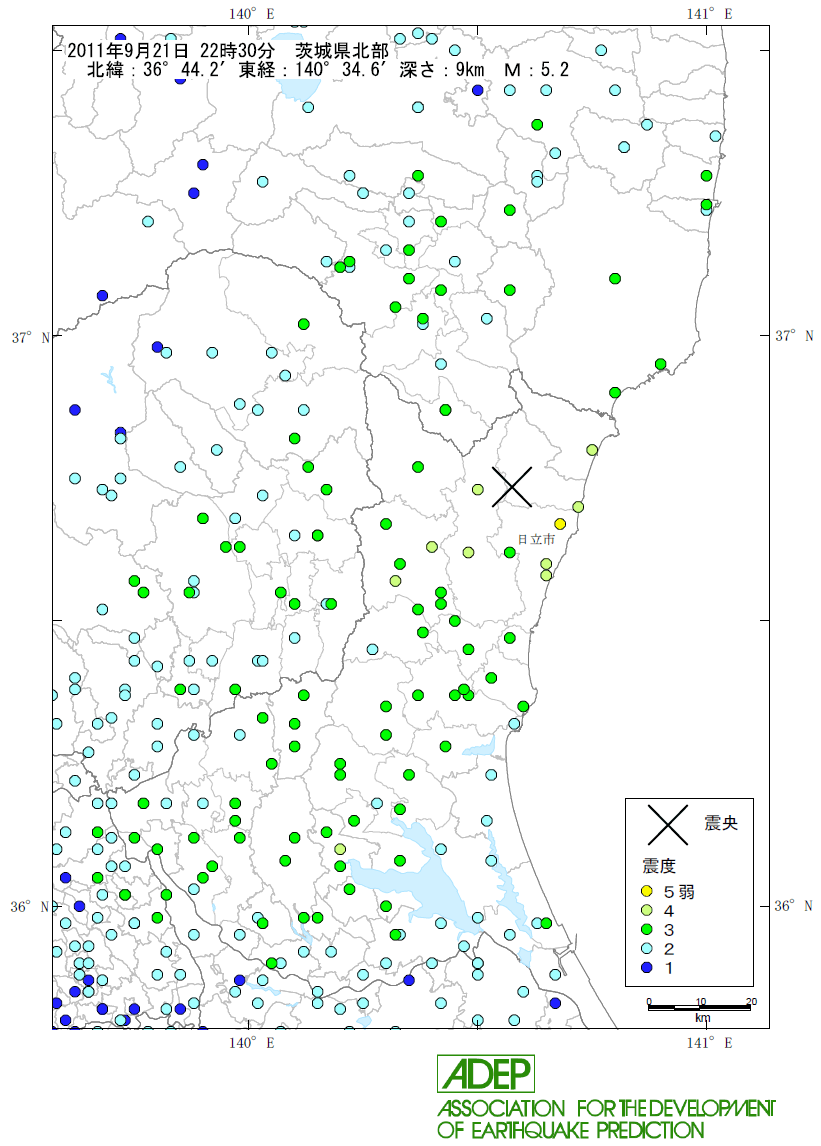Select the cyan intensity 2 legend swatch
821x1146 pixels.
[x=646, y=949]
